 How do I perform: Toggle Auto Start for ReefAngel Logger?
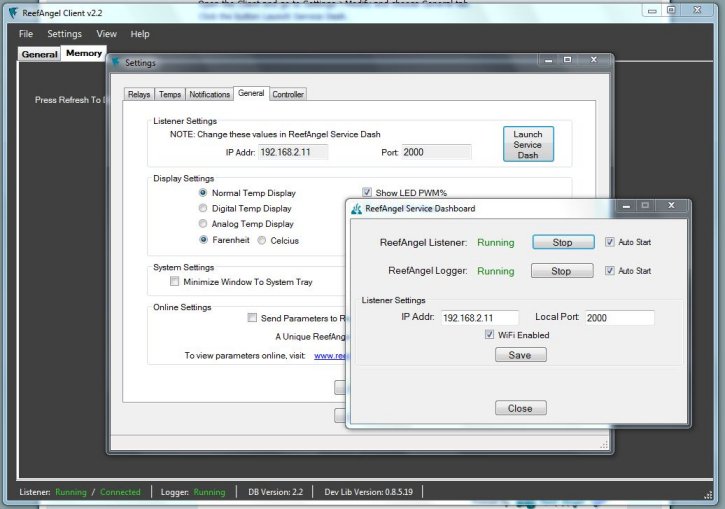[610, 270]
